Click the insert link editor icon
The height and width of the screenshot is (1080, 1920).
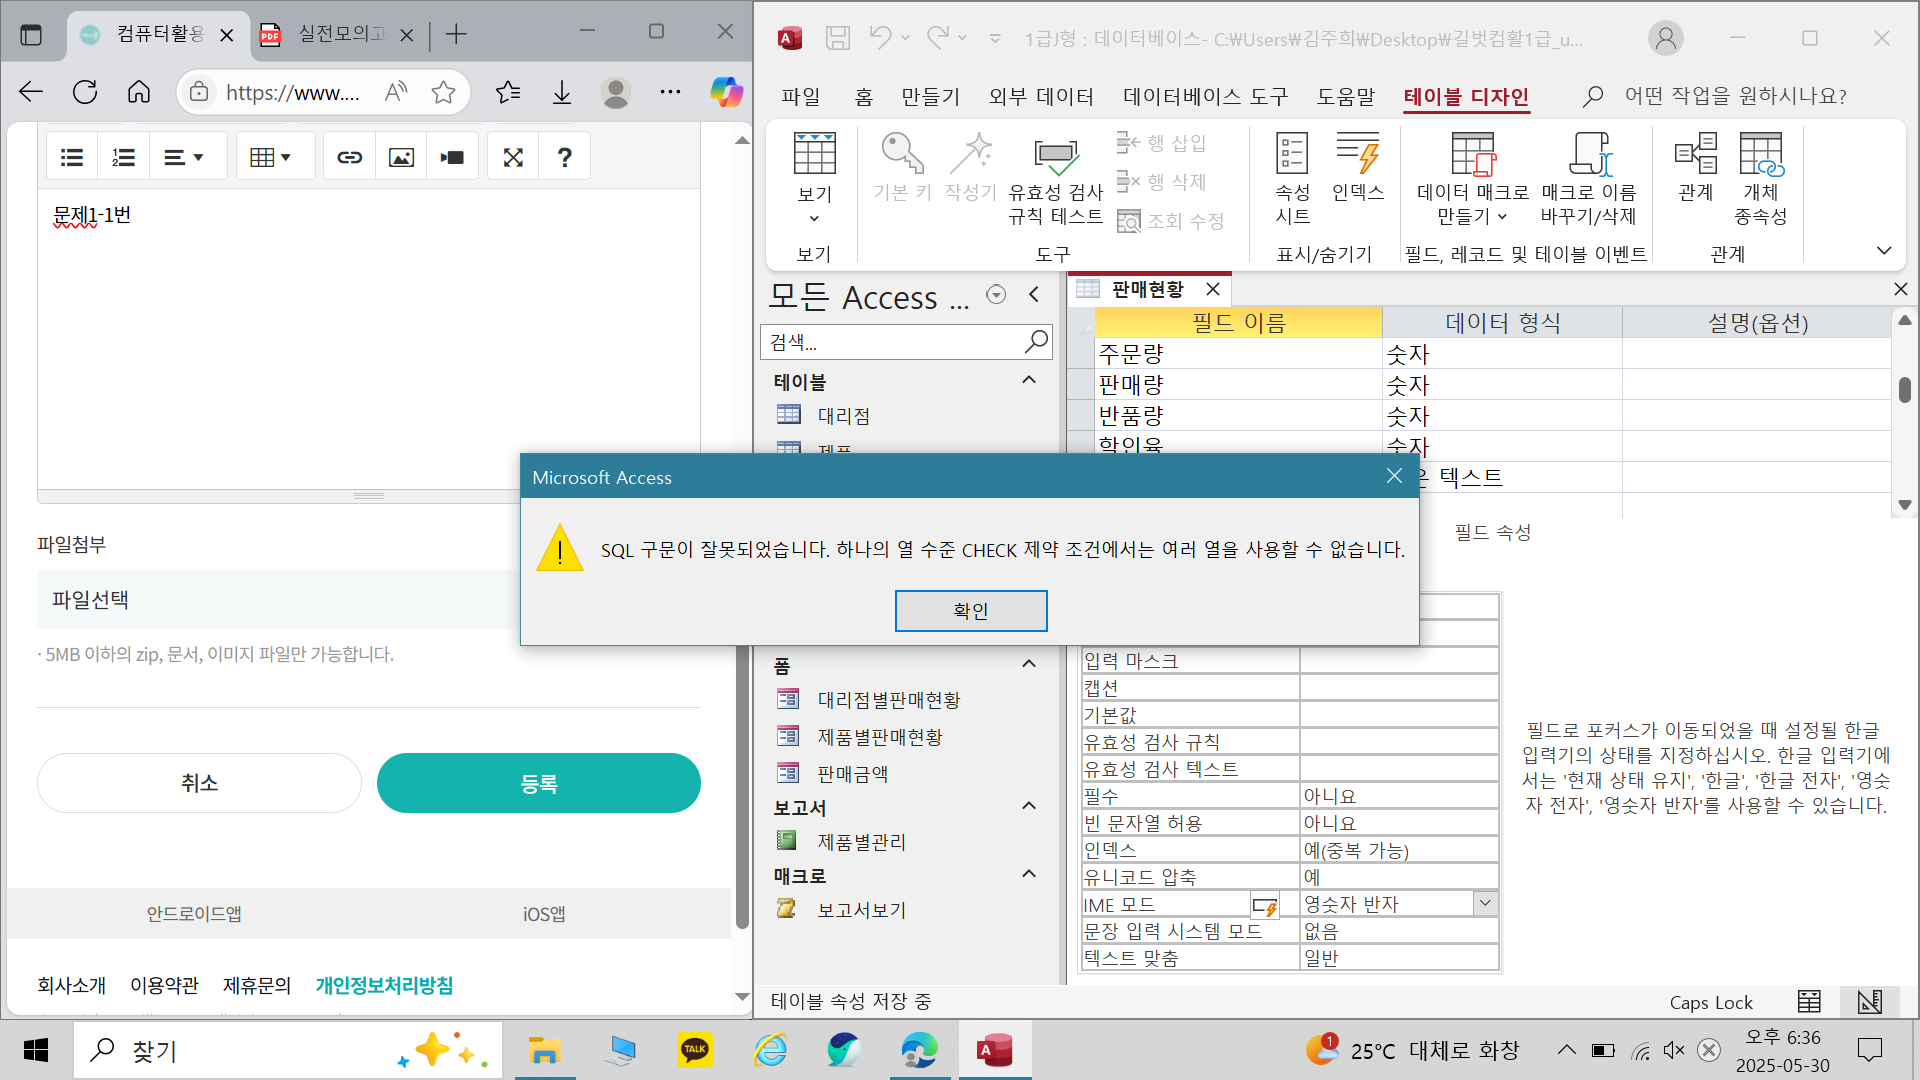click(349, 157)
